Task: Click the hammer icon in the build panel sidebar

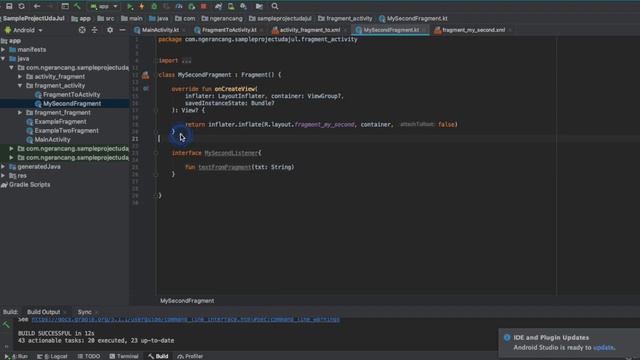Action: point(6,325)
